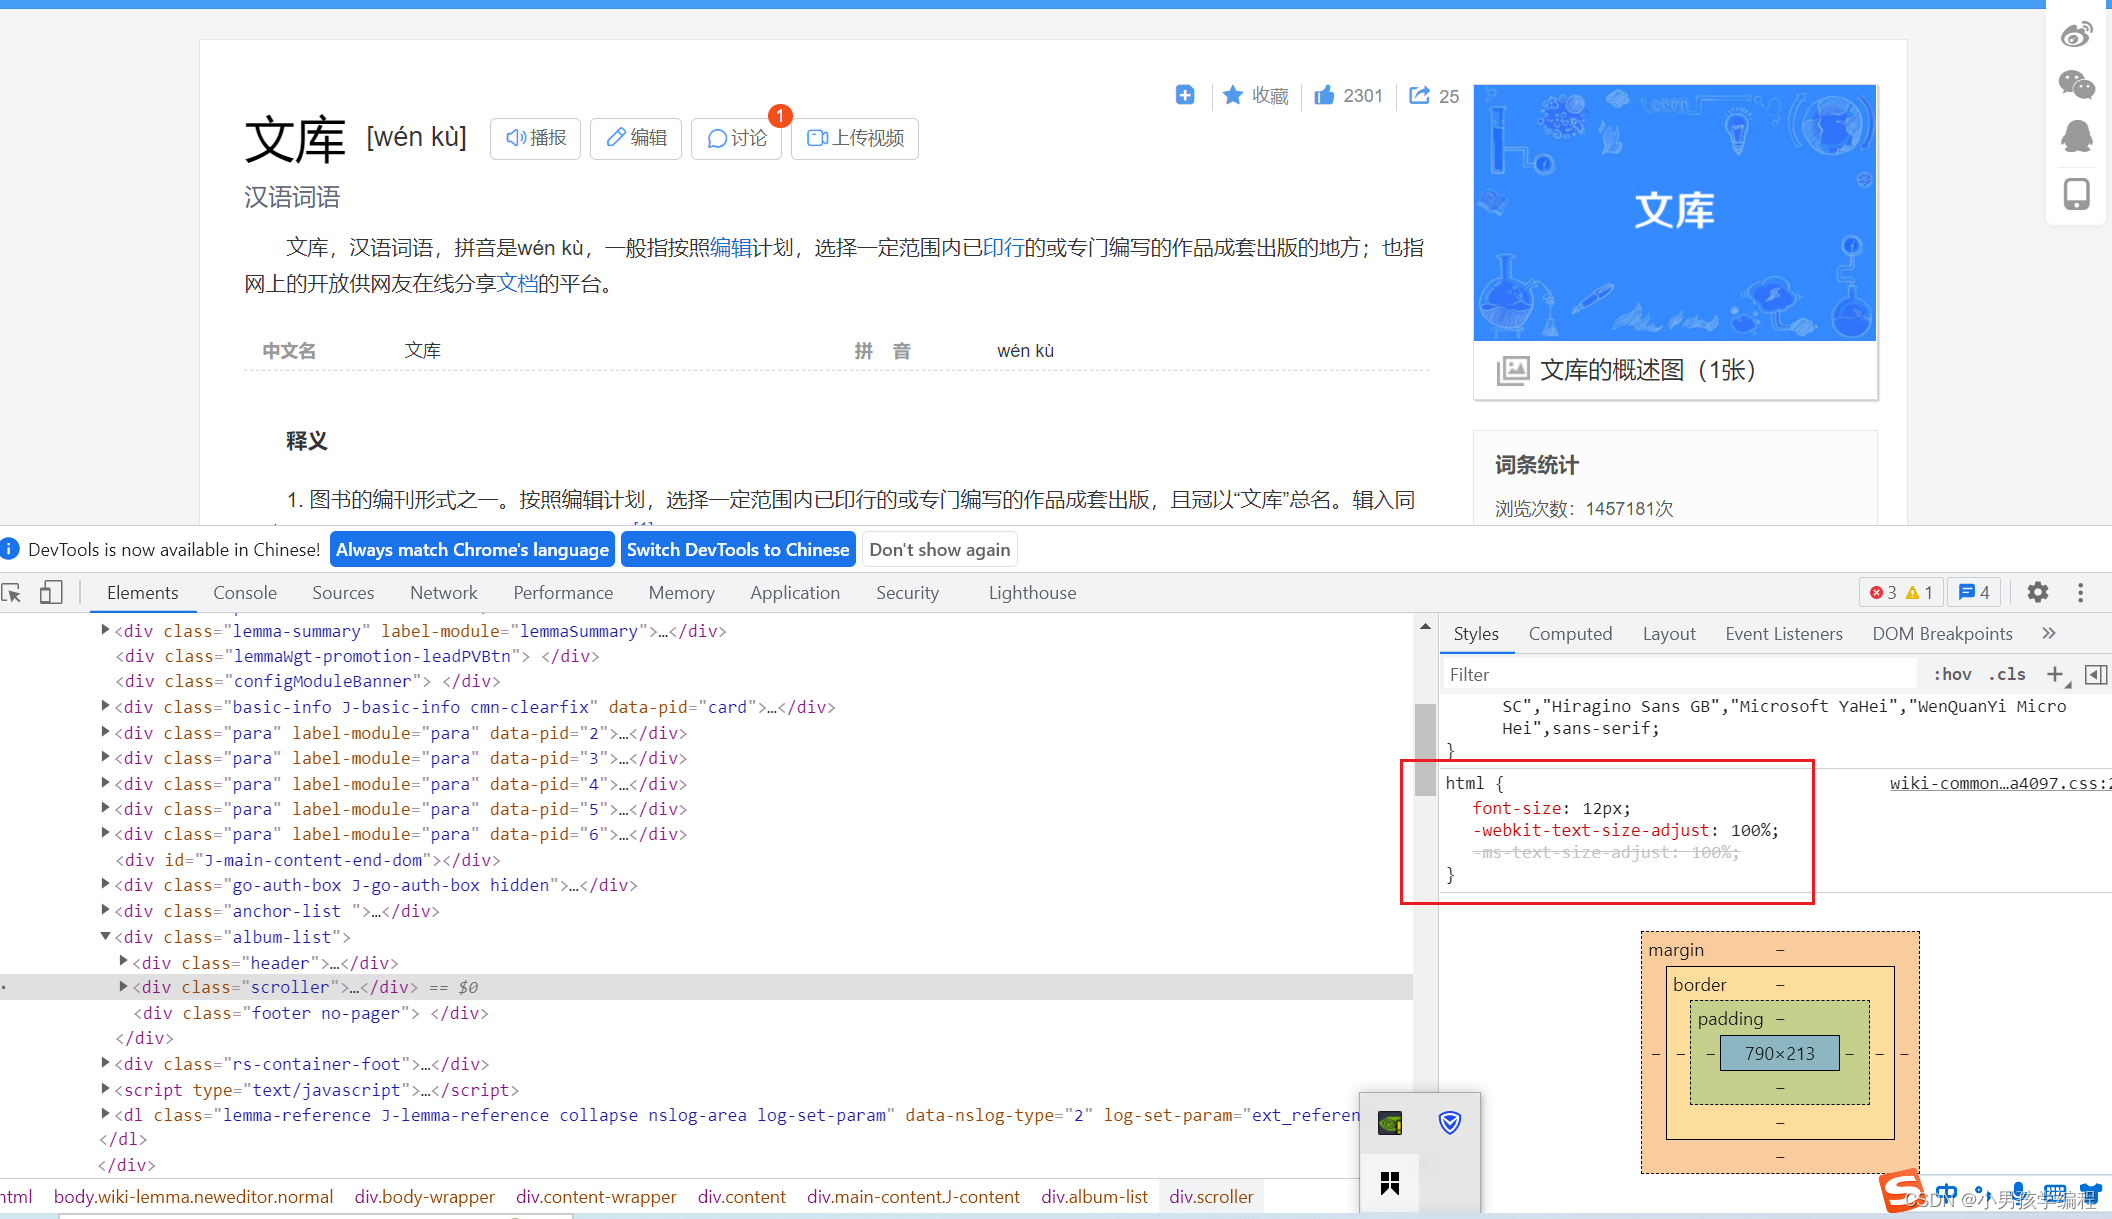Select the Memory tab
Viewport: 2112px width, 1219px height.
click(681, 592)
